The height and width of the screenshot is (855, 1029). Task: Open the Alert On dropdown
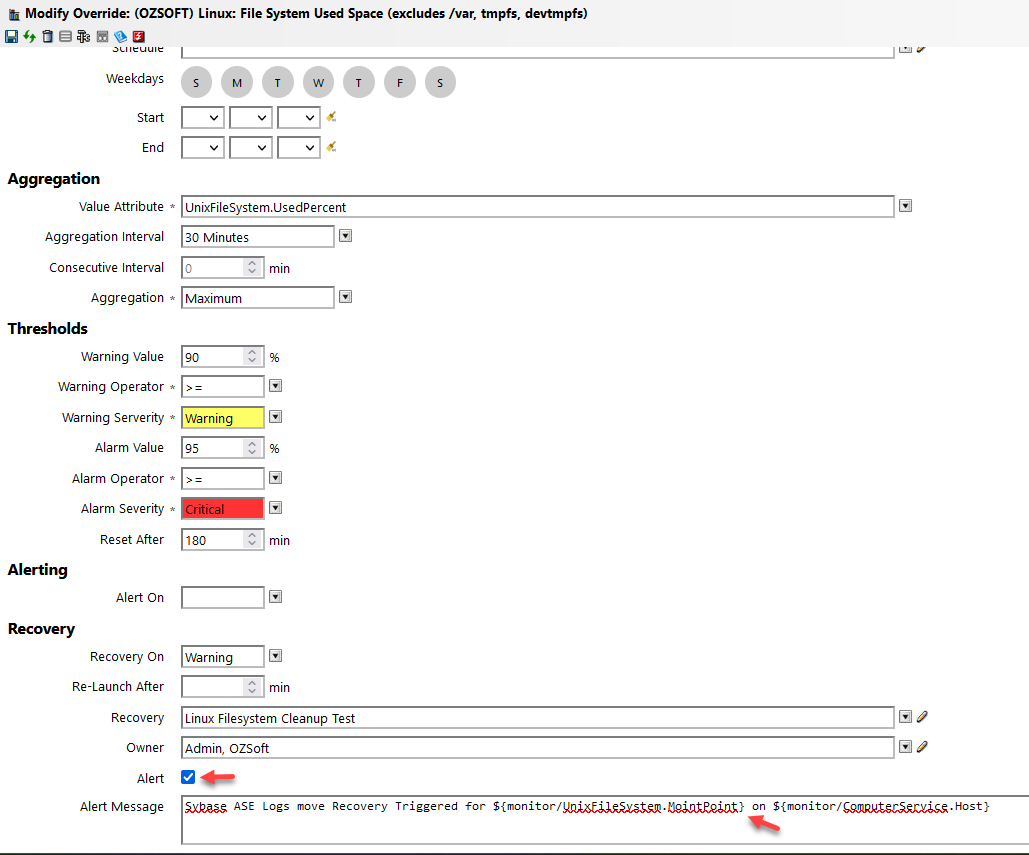pos(275,597)
